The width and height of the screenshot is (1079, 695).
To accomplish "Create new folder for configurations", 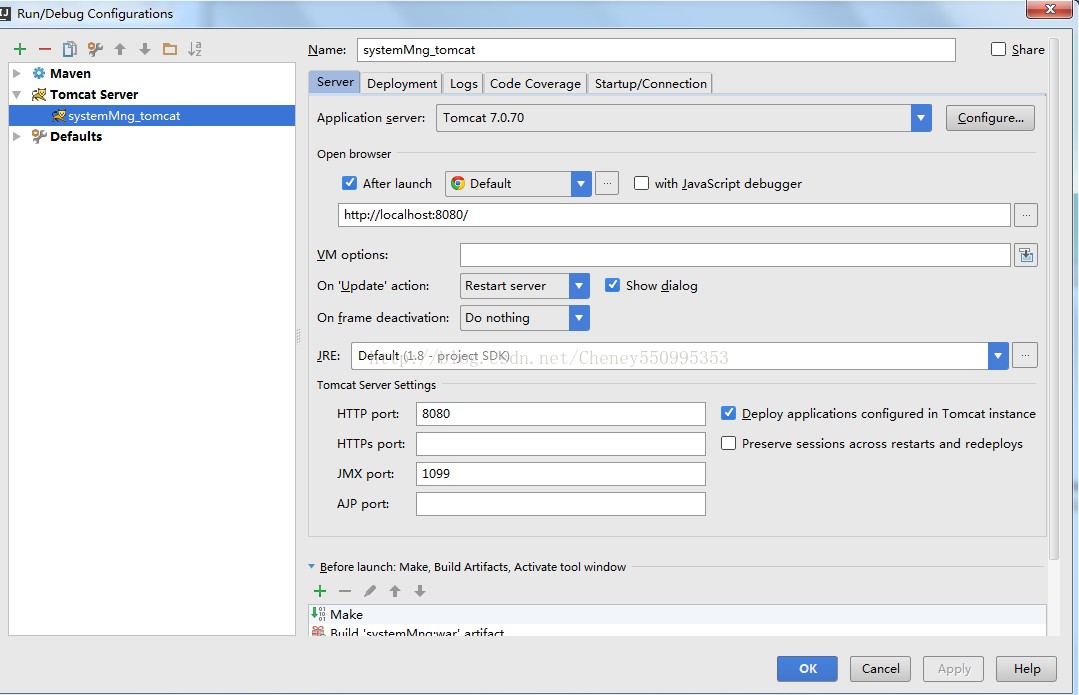I will coord(169,49).
